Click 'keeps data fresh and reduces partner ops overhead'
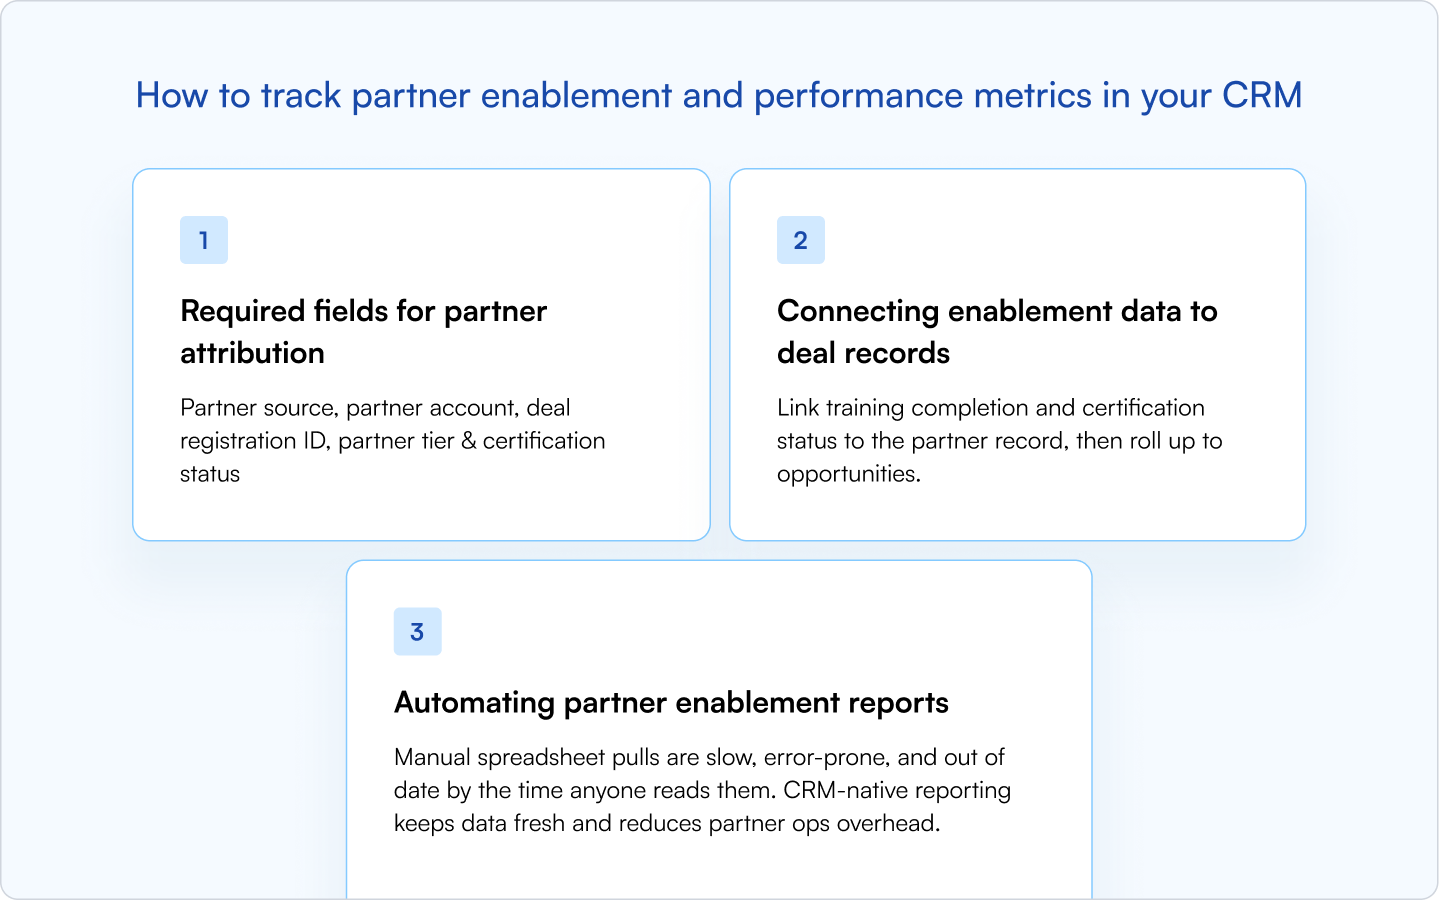Image resolution: width=1439 pixels, height=900 pixels. tap(667, 823)
